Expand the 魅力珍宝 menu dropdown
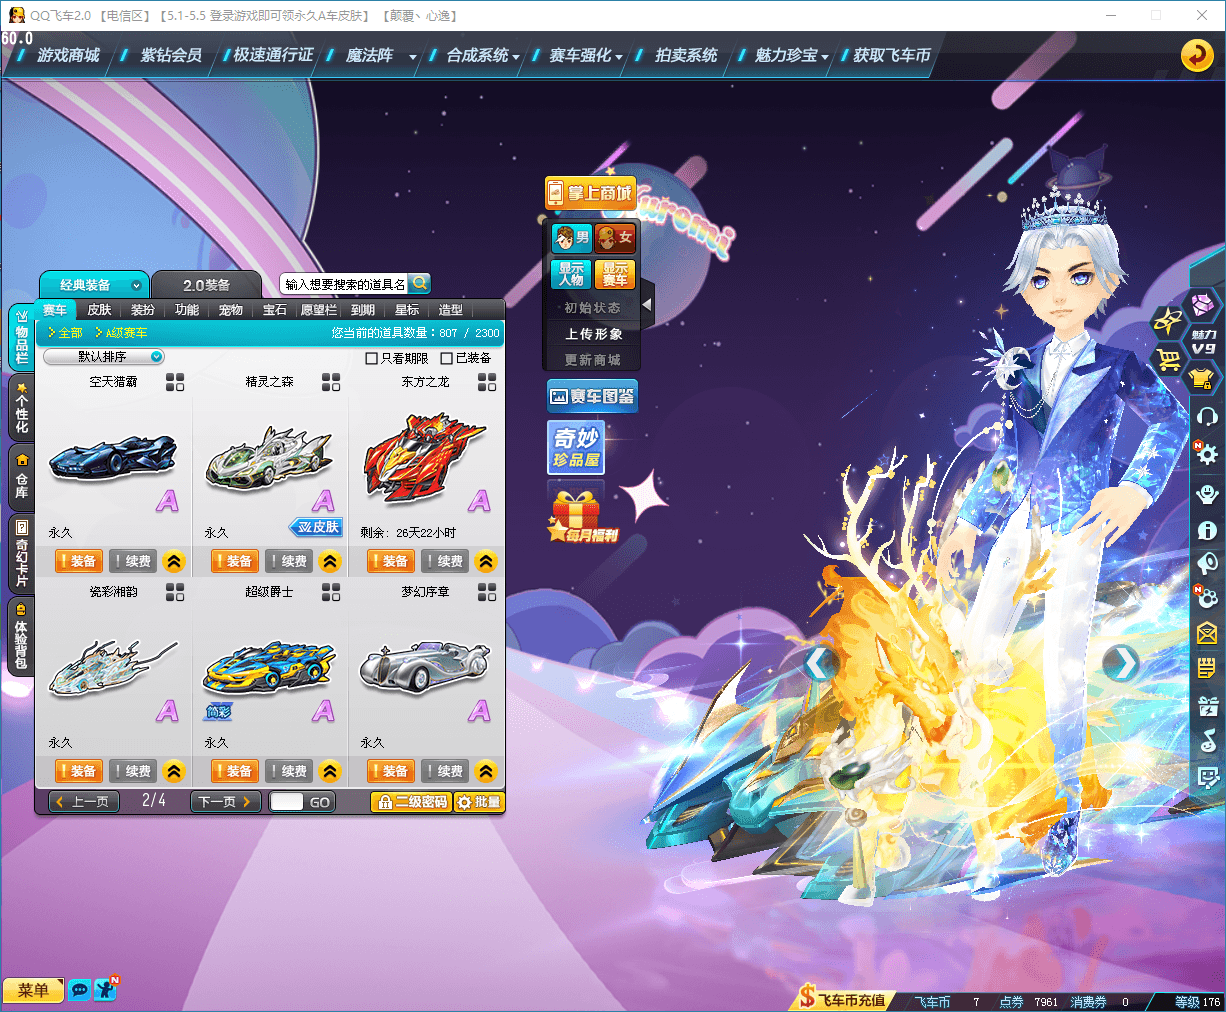This screenshot has width=1226, height=1012. point(825,57)
